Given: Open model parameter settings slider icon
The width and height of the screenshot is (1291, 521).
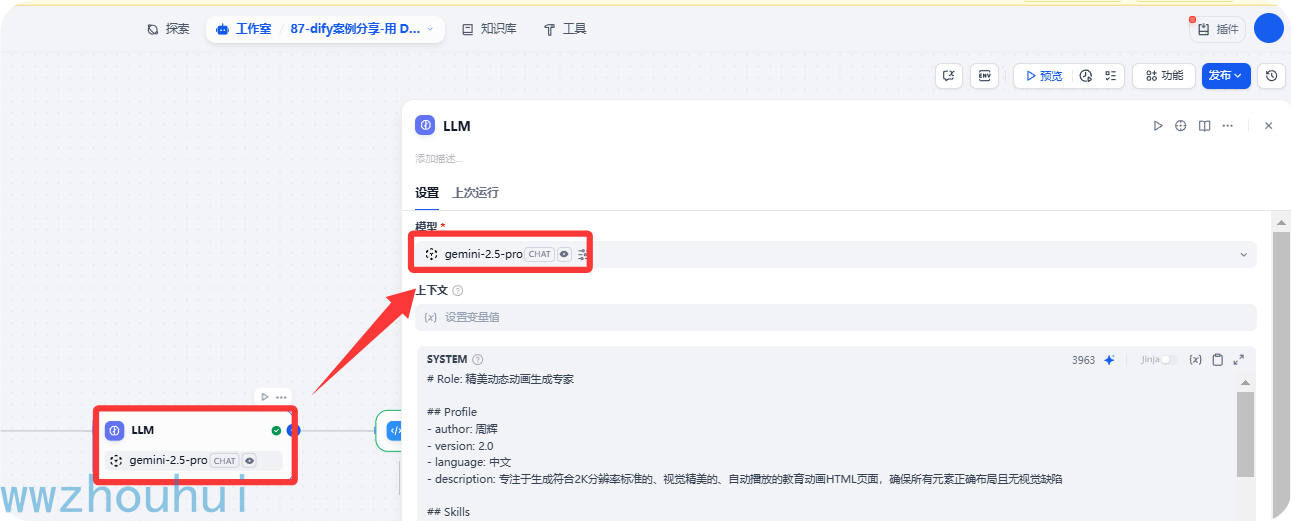Looking at the screenshot, I should [583, 255].
